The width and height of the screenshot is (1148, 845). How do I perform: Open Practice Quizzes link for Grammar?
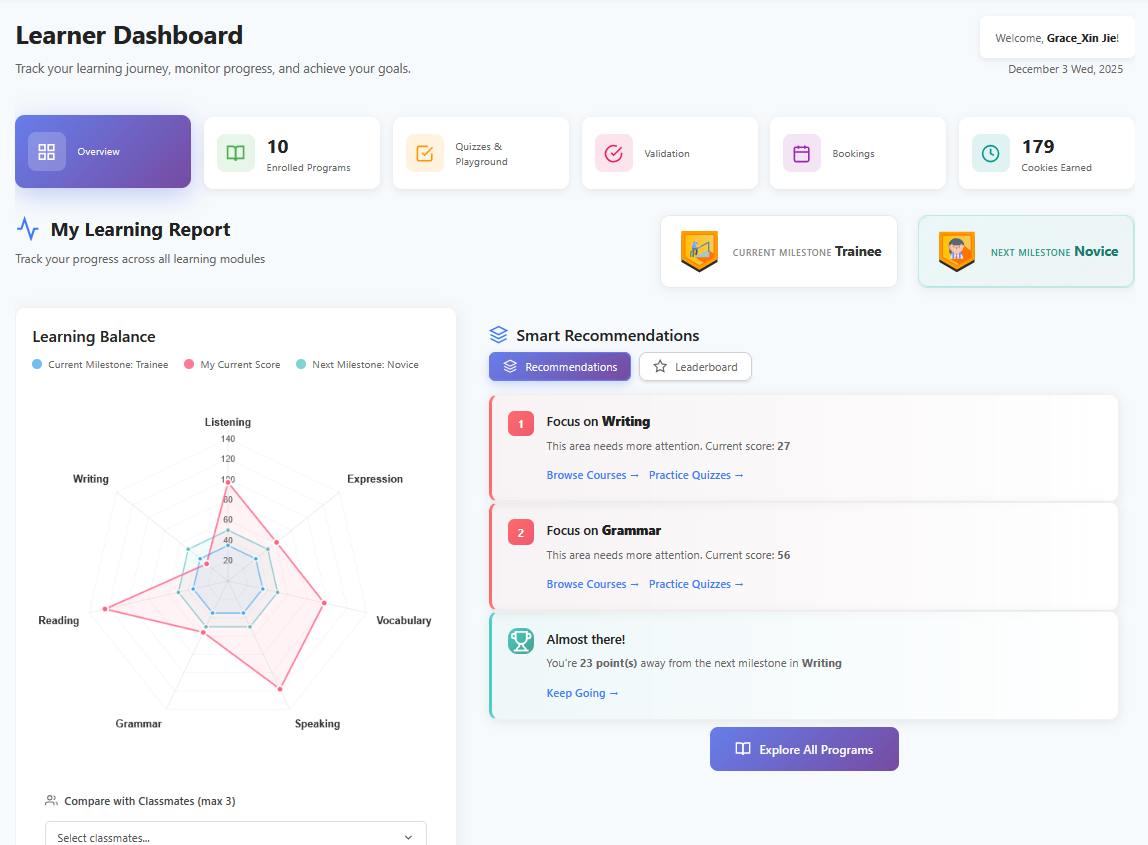[696, 584]
